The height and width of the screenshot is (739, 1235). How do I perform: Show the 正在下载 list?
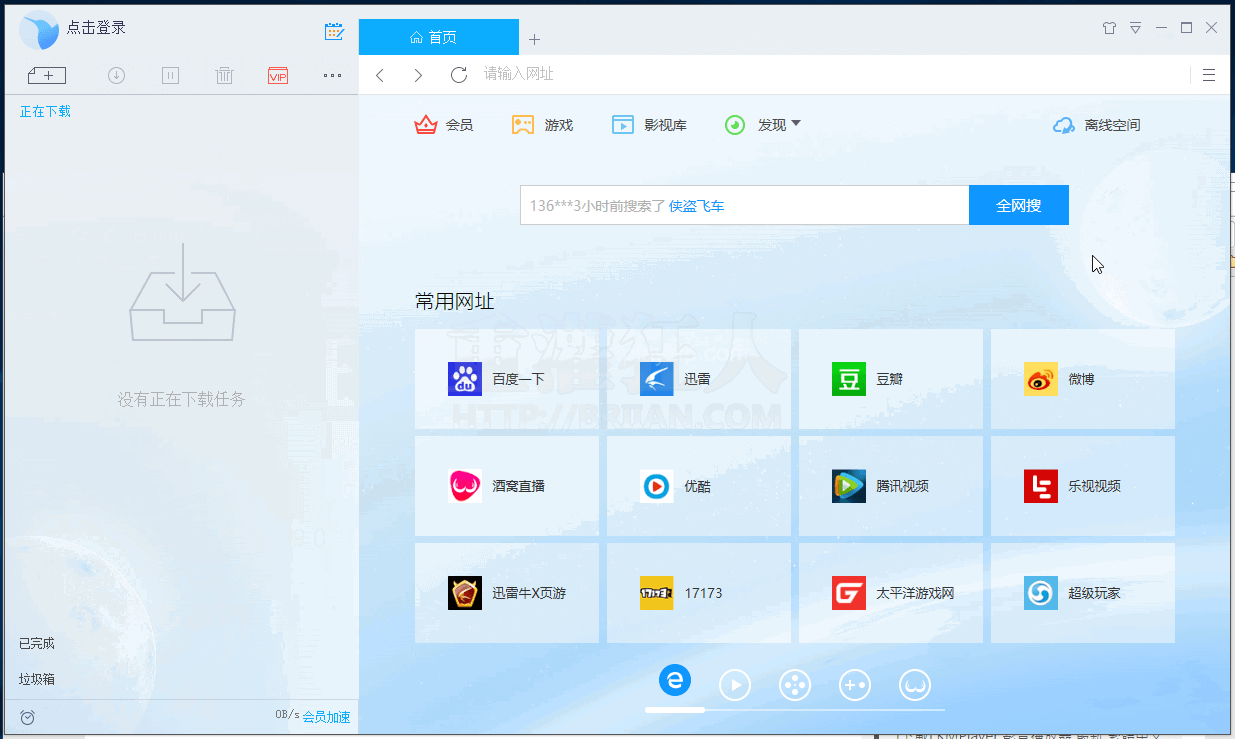tap(45, 111)
